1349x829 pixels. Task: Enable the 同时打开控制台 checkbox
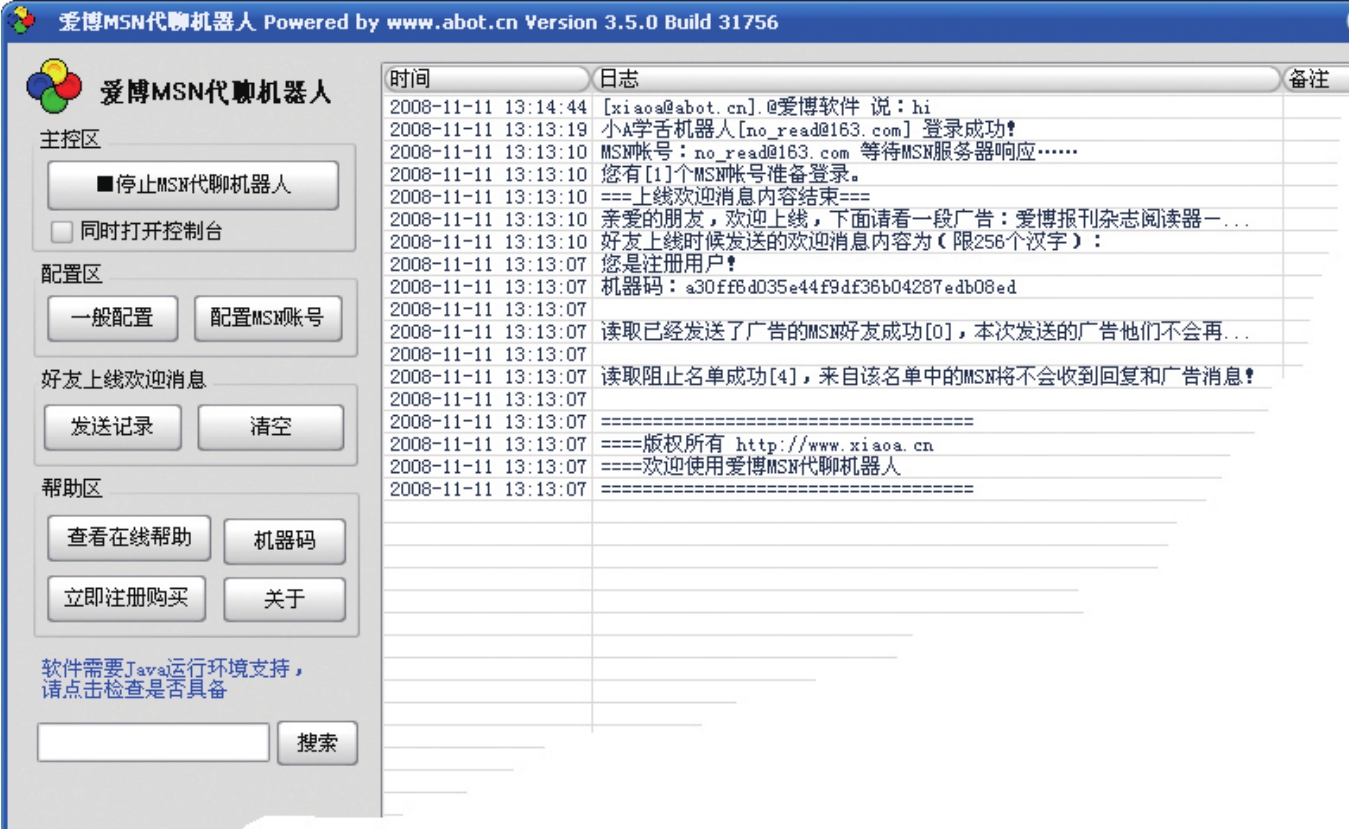tap(63, 232)
